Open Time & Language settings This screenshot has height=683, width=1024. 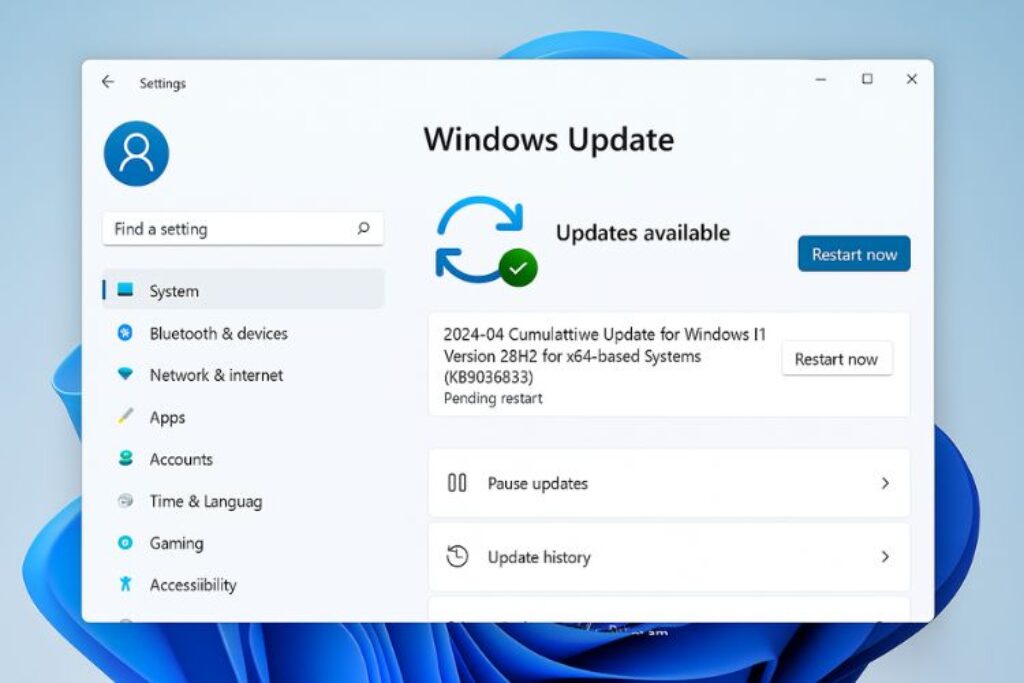pyautogui.click(x=243, y=501)
